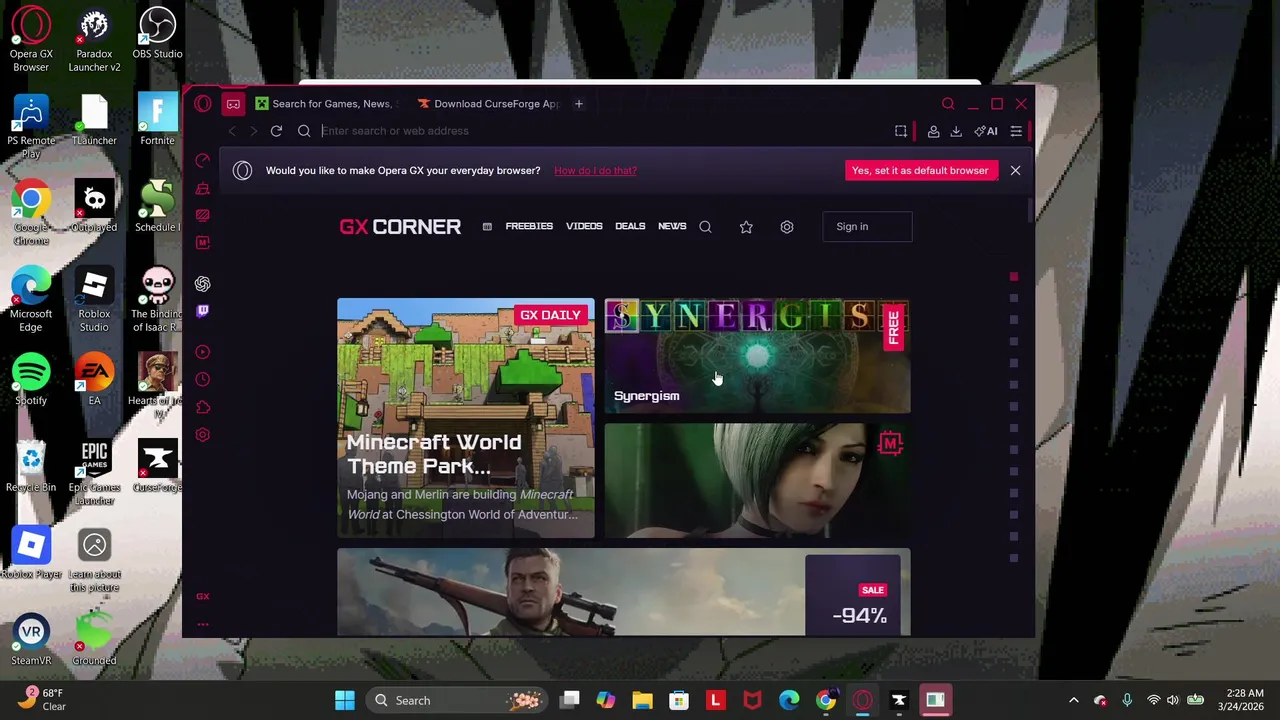Image resolution: width=1280 pixels, height=720 pixels.
Task: Show hidden tray icons chevron
Action: [x=1074, y=700]
